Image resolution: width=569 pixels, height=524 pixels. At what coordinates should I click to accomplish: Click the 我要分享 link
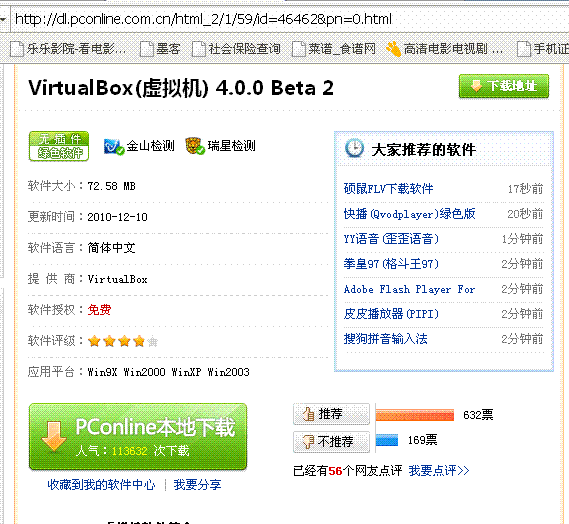tap(197, 485)
